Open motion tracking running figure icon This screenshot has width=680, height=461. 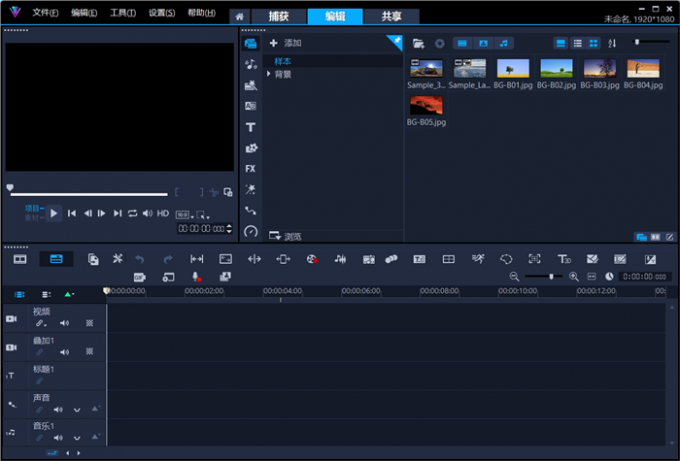click(477, 259)
